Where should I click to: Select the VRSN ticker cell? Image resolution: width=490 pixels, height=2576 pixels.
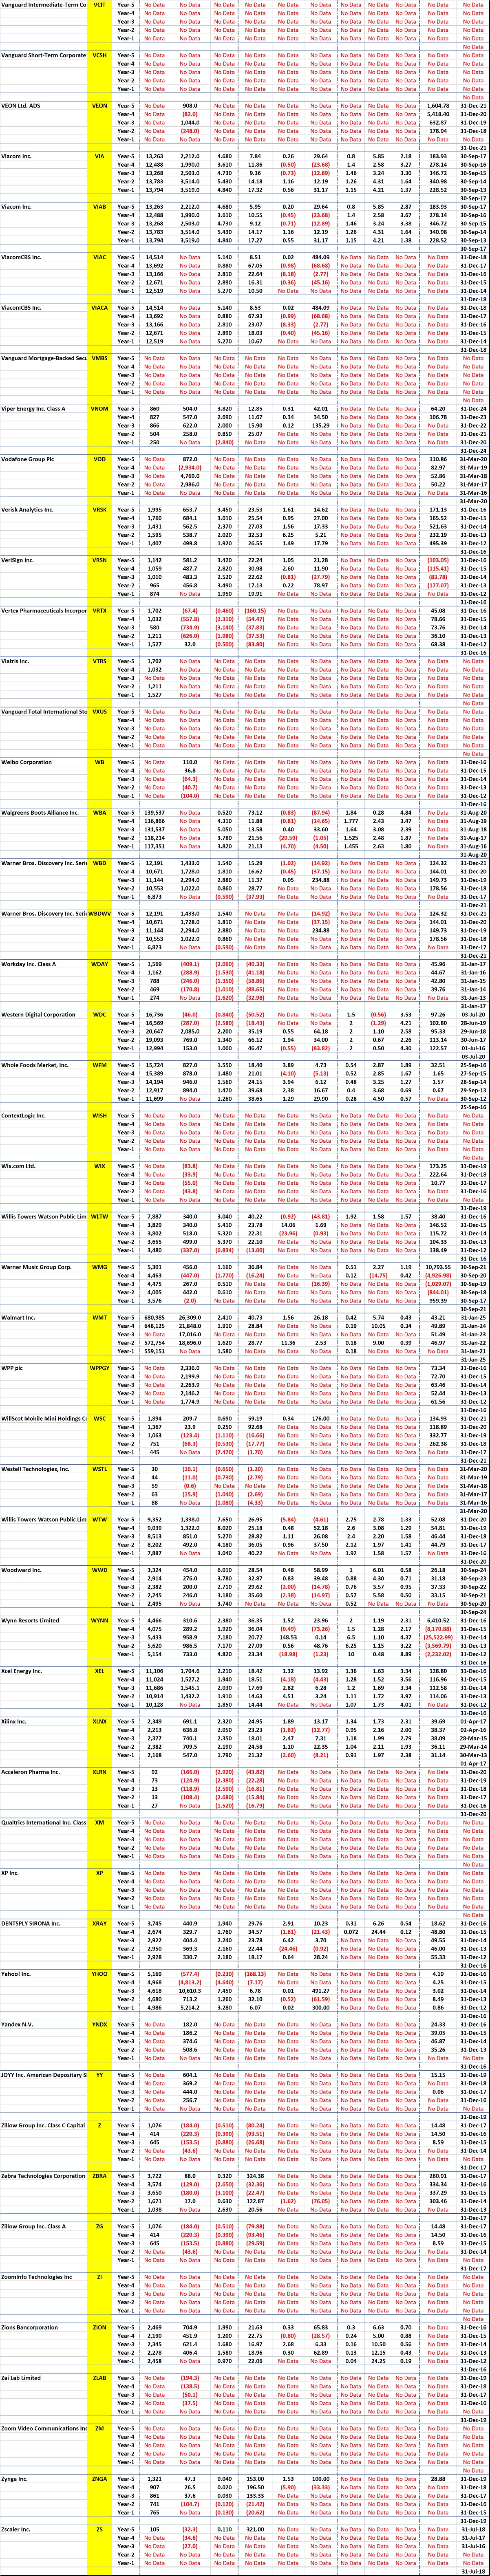[x=100, y=559]
